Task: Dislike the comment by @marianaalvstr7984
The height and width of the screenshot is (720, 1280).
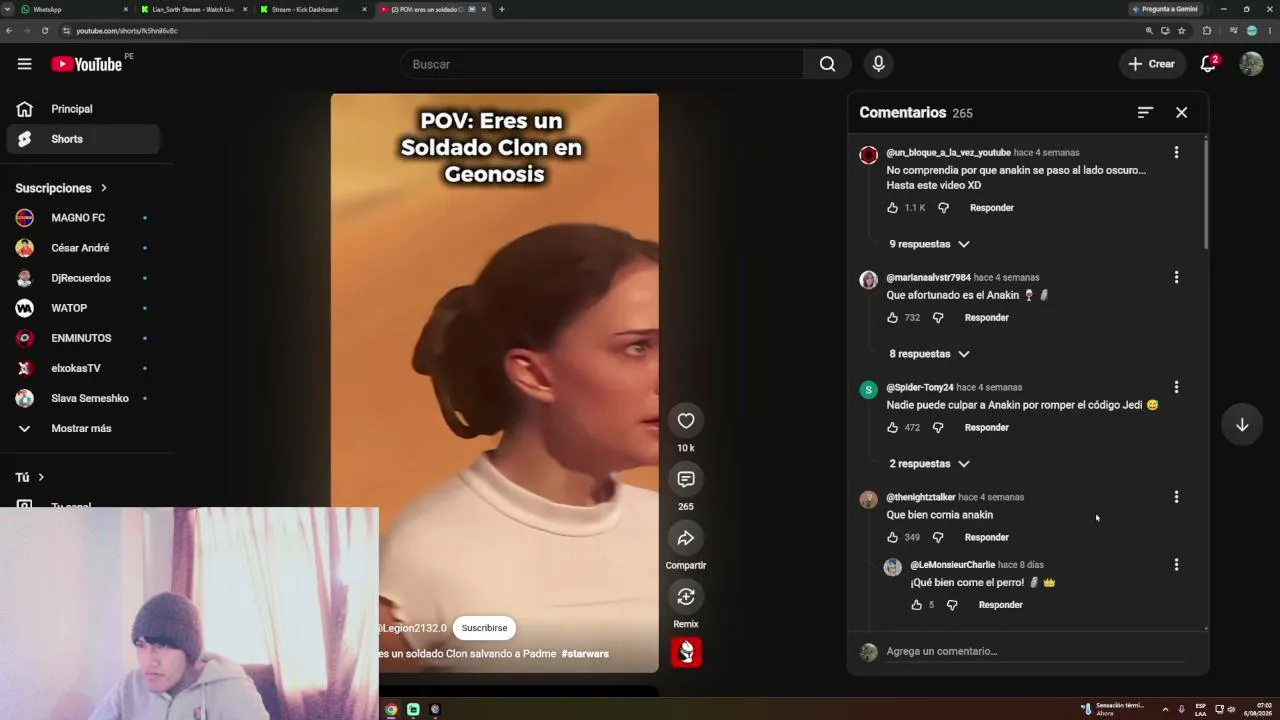Action: click(x=938, y=318)
